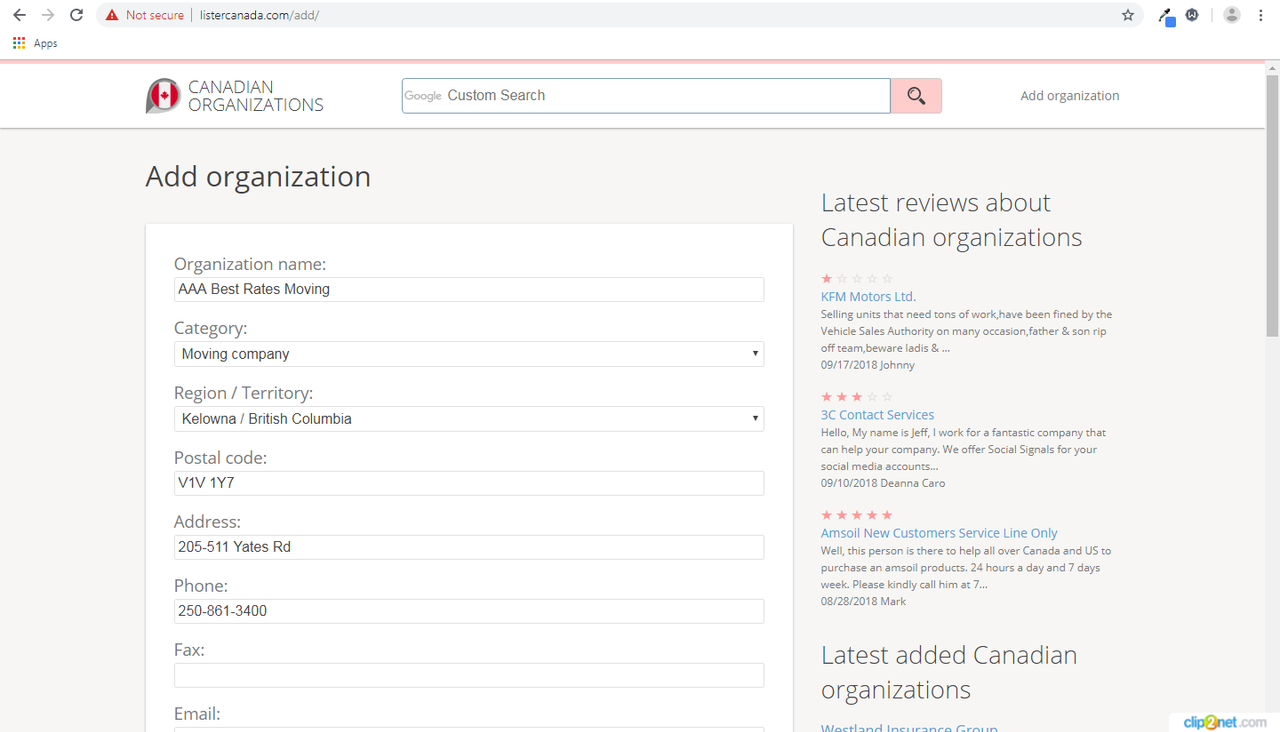
Task: Bookmark this page with the star icon
Action: pyautogui.click(x=1128, y=15)
